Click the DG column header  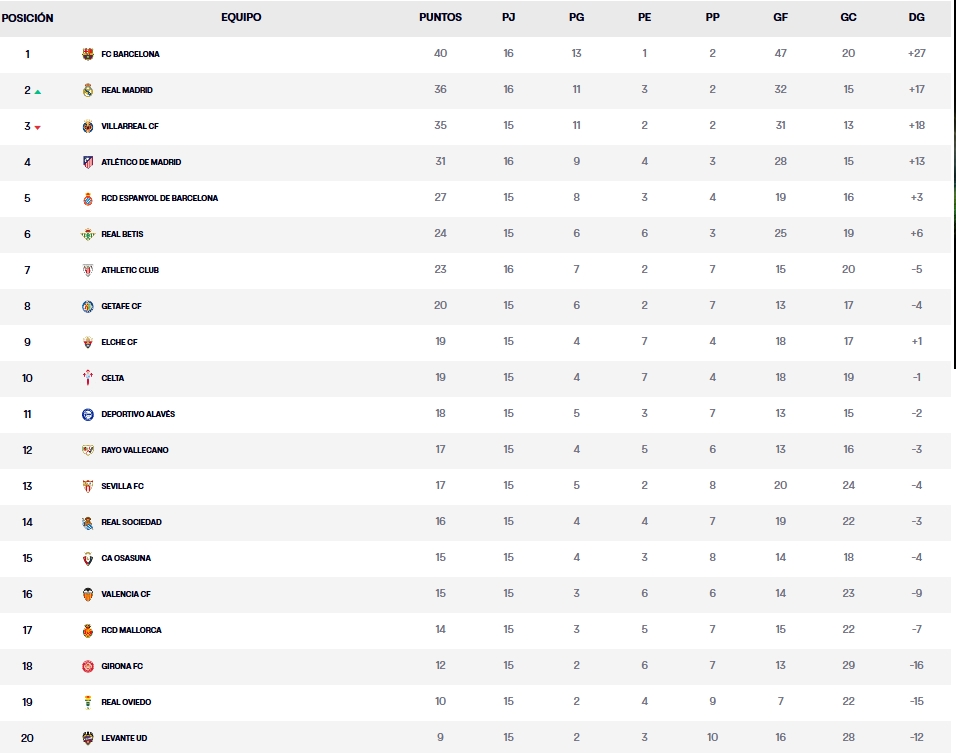pyautogui.click(x=916, y=17)
